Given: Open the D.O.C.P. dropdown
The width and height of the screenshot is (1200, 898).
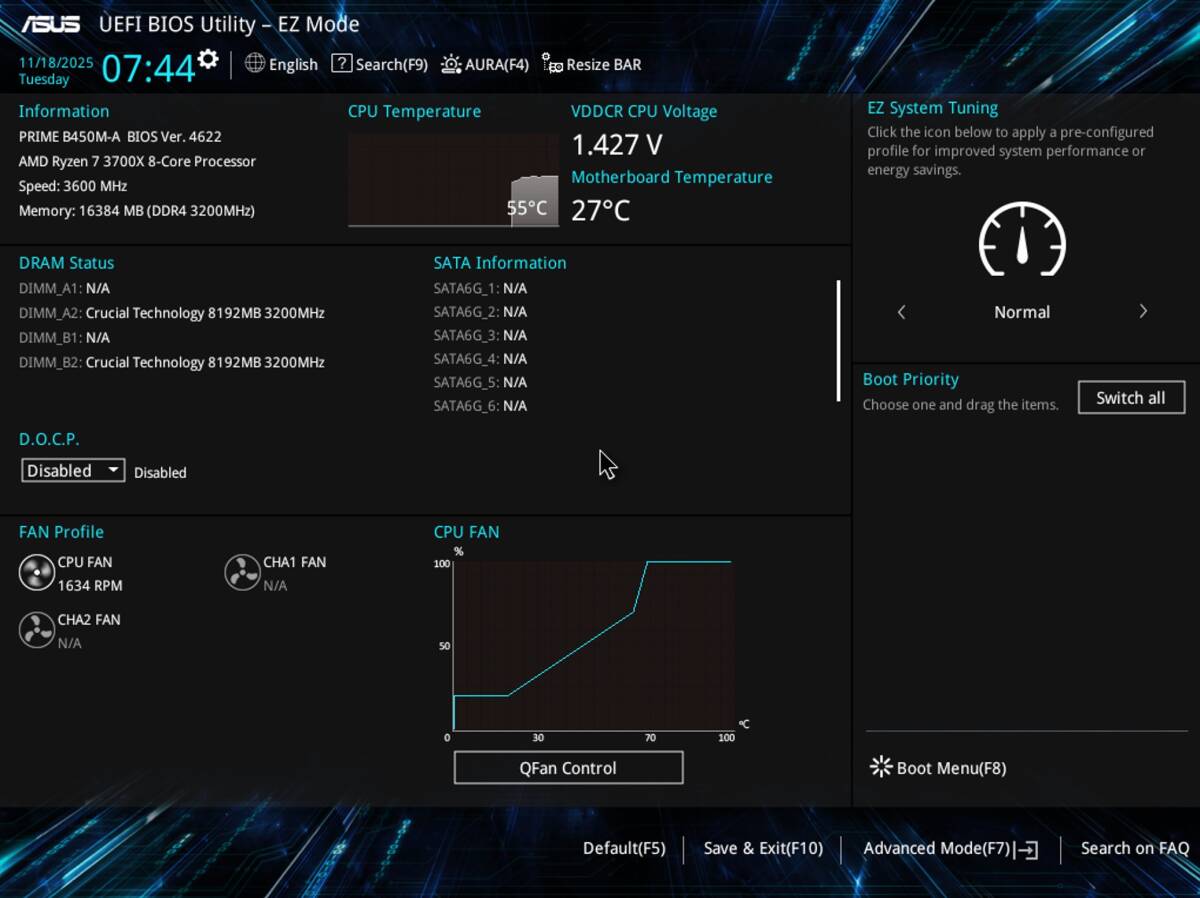Looking at the screenshot, I should [73, 470].
